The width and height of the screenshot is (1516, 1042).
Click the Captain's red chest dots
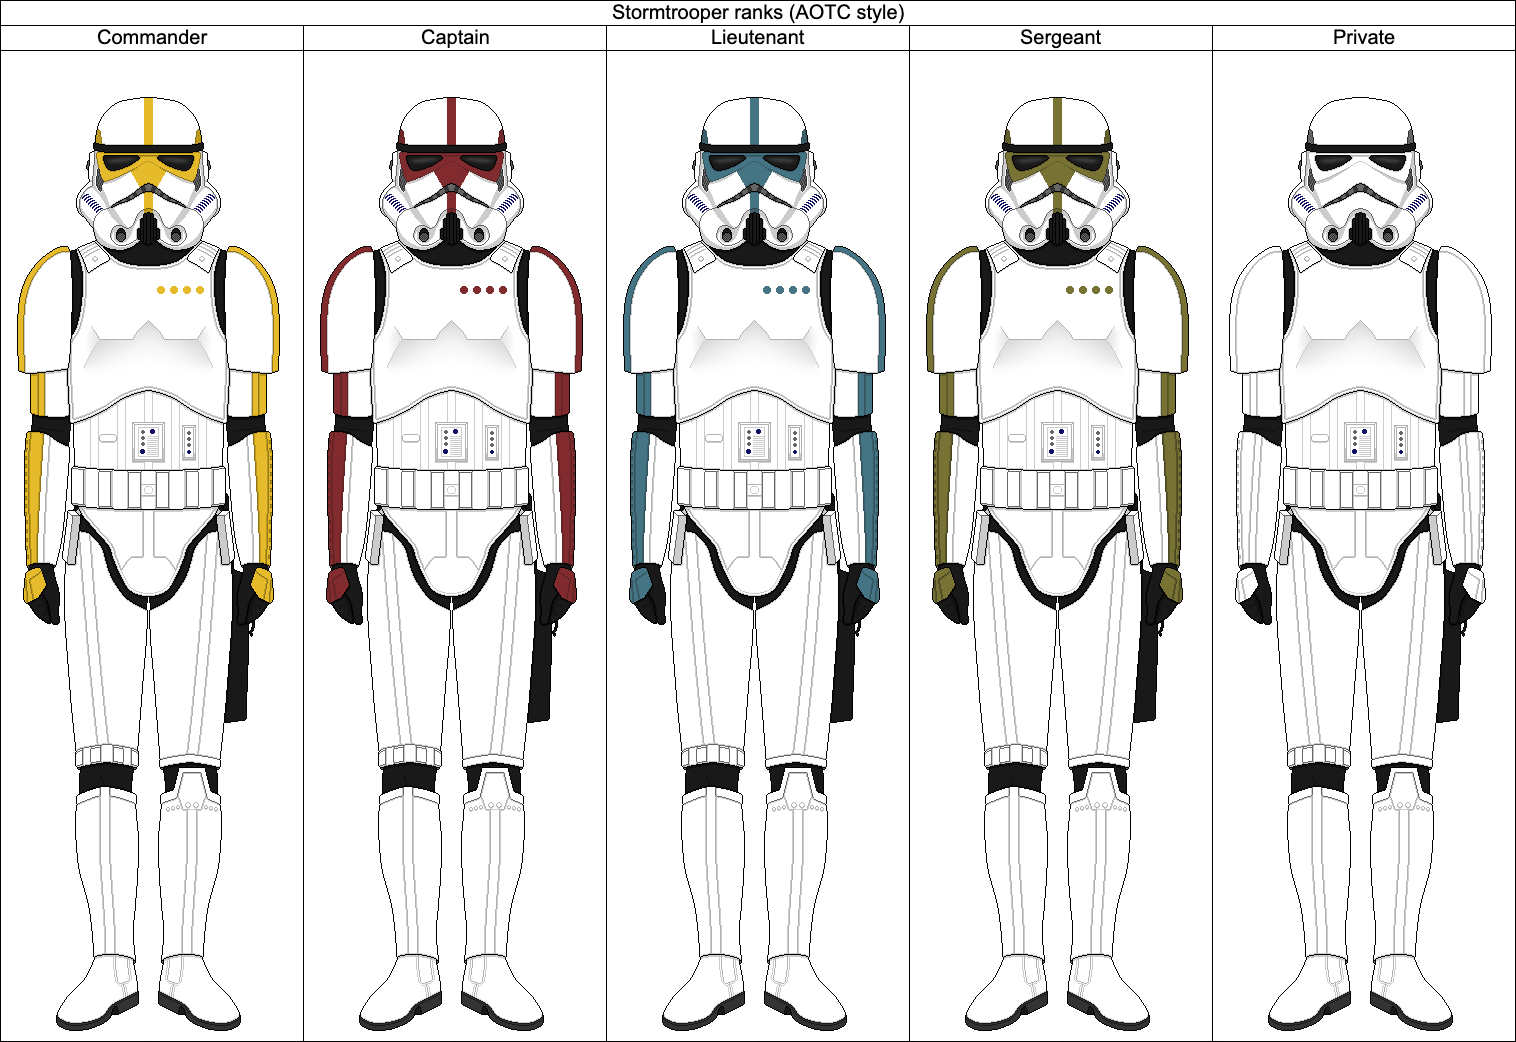pos(481,288)
